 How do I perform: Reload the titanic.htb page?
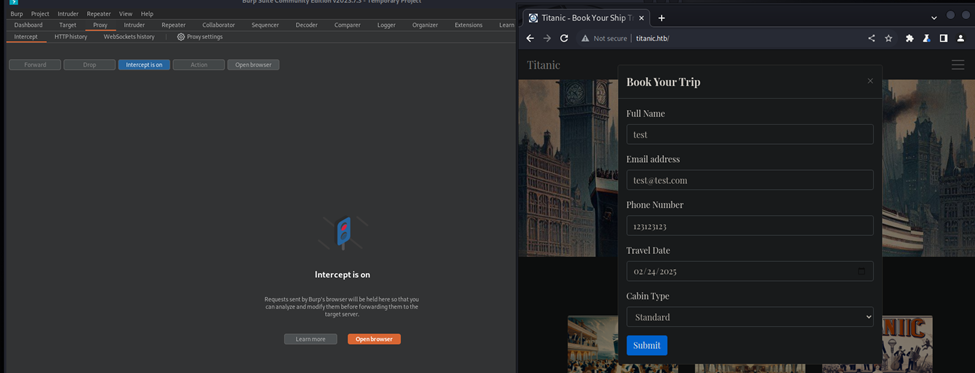(564, 39)
